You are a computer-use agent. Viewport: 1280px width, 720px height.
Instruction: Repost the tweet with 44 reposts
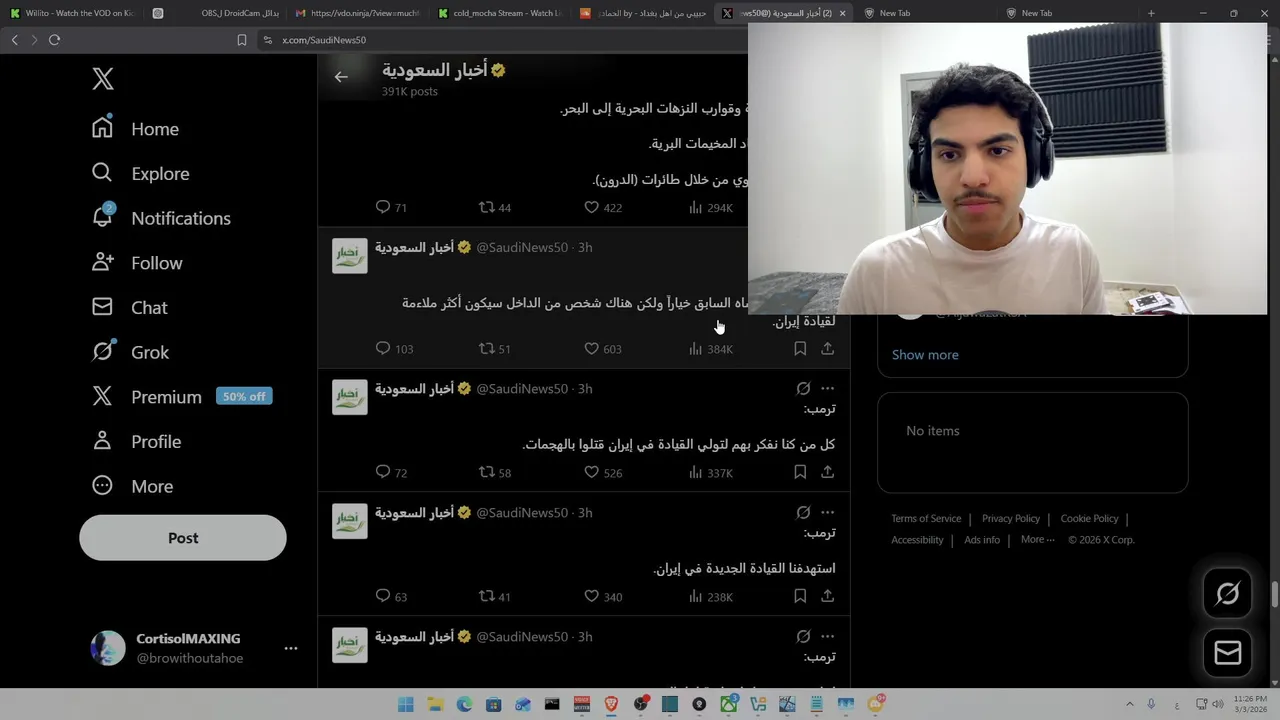pos(495,207)
